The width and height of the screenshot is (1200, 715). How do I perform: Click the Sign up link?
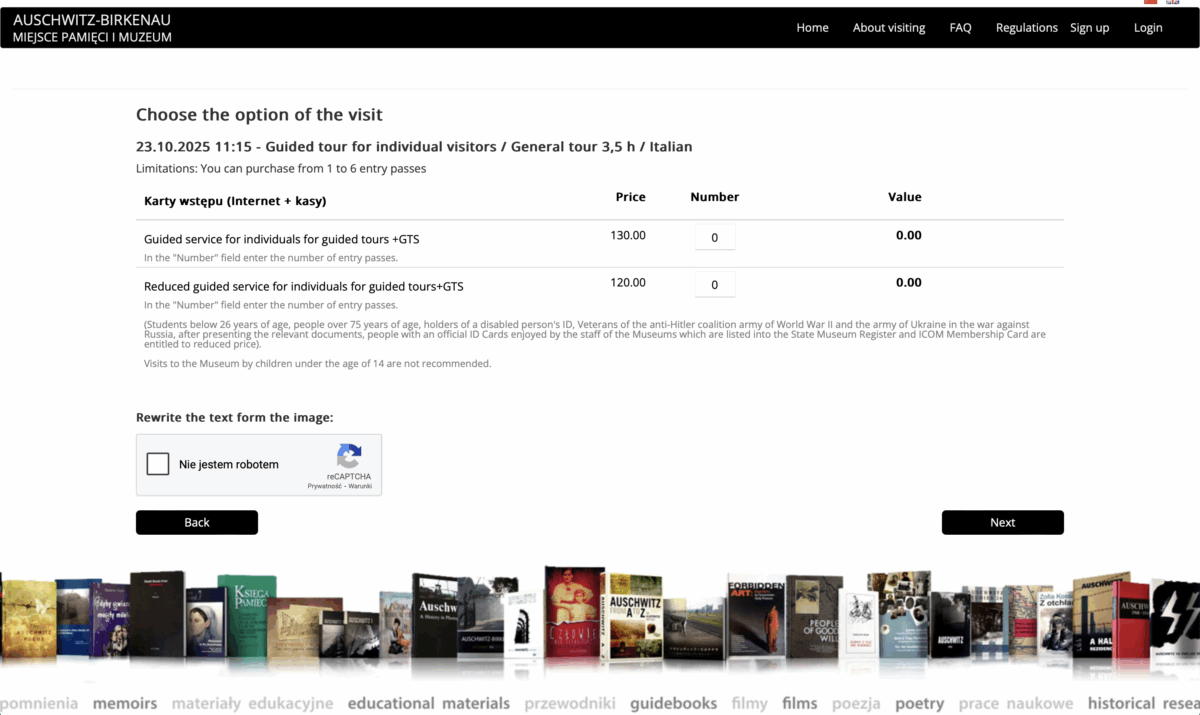click(1089, 28)
